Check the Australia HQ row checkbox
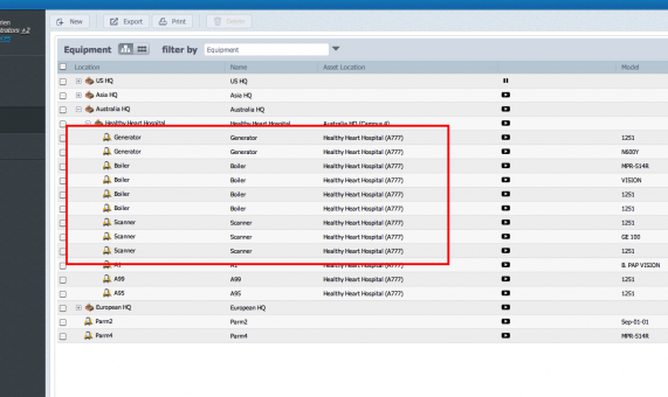668x397 pixels. click(63, 109)
